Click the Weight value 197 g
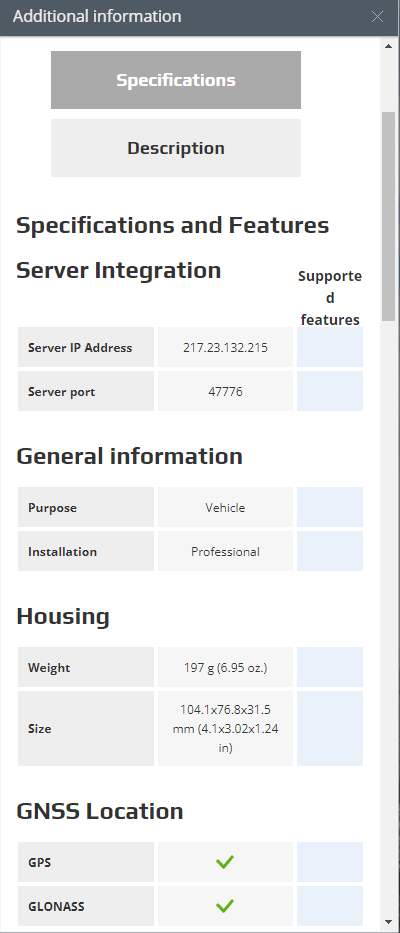The image size is (400, 933). coord(225,668)
